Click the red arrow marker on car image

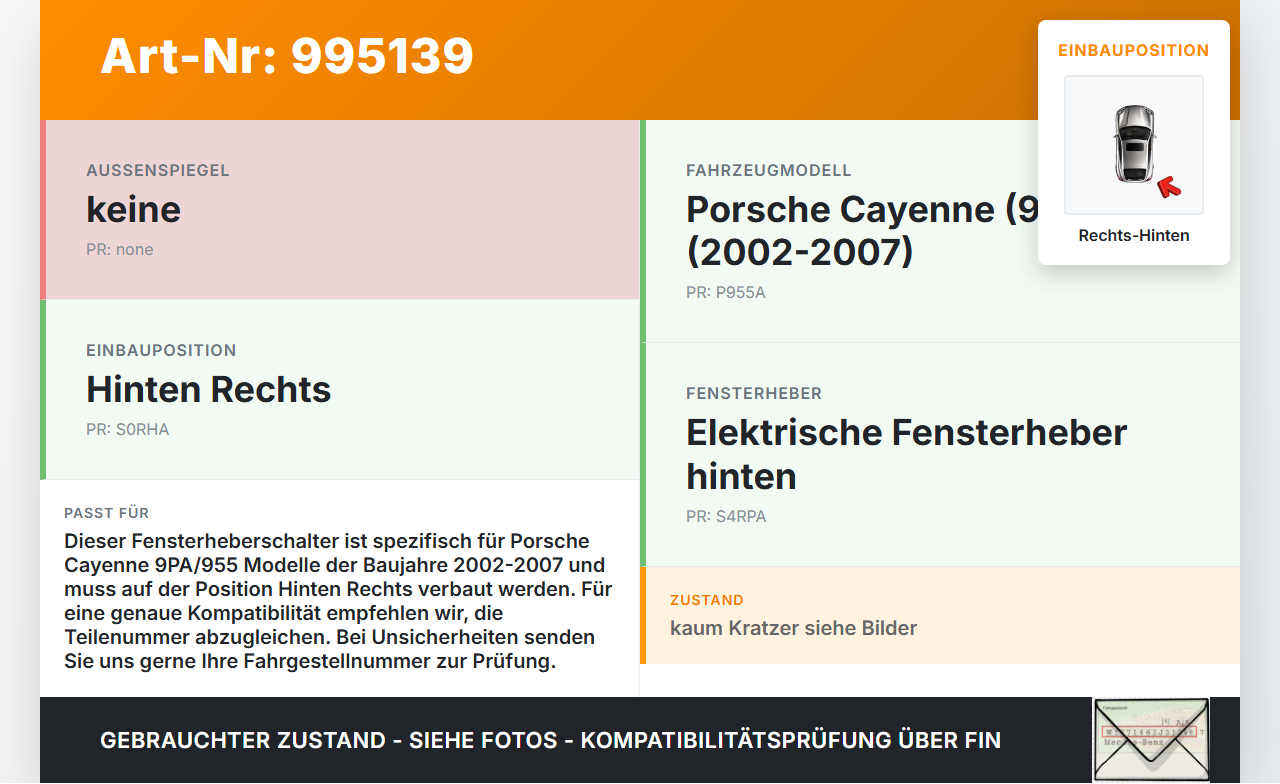(x=1169, y=186)
